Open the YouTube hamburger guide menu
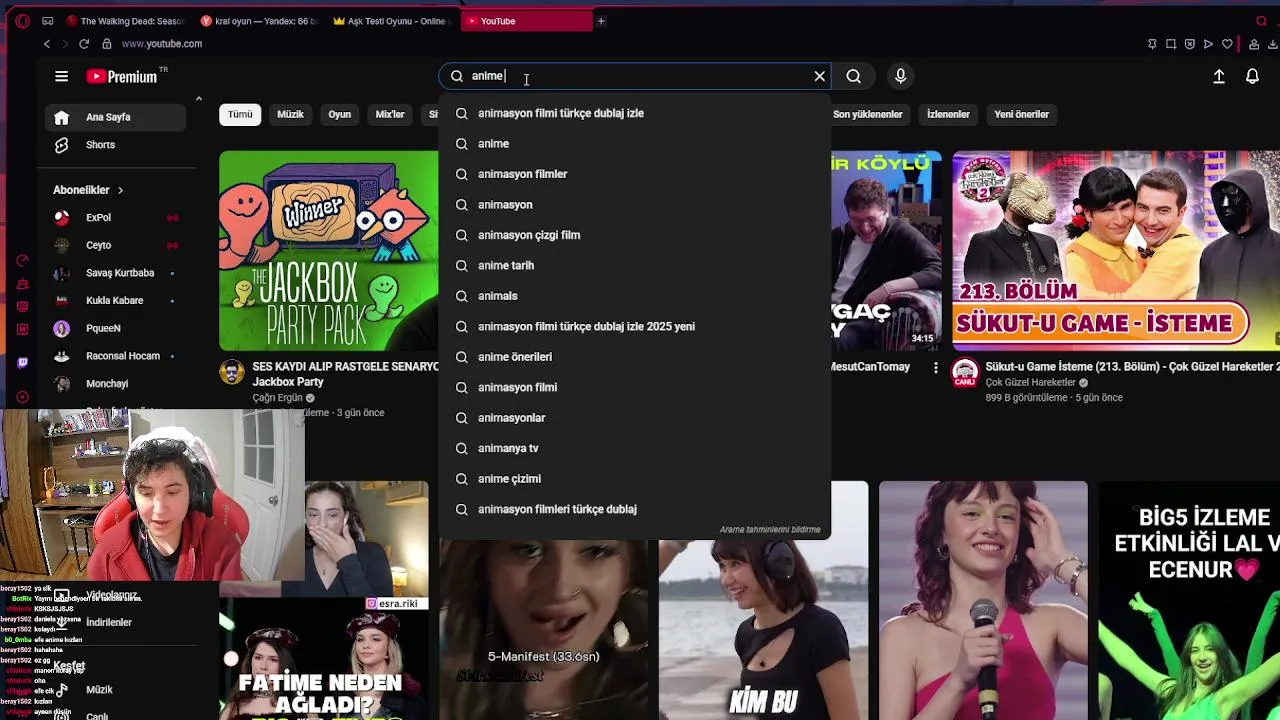Screen dimensions: 1280x720 [x=61, y=76]
